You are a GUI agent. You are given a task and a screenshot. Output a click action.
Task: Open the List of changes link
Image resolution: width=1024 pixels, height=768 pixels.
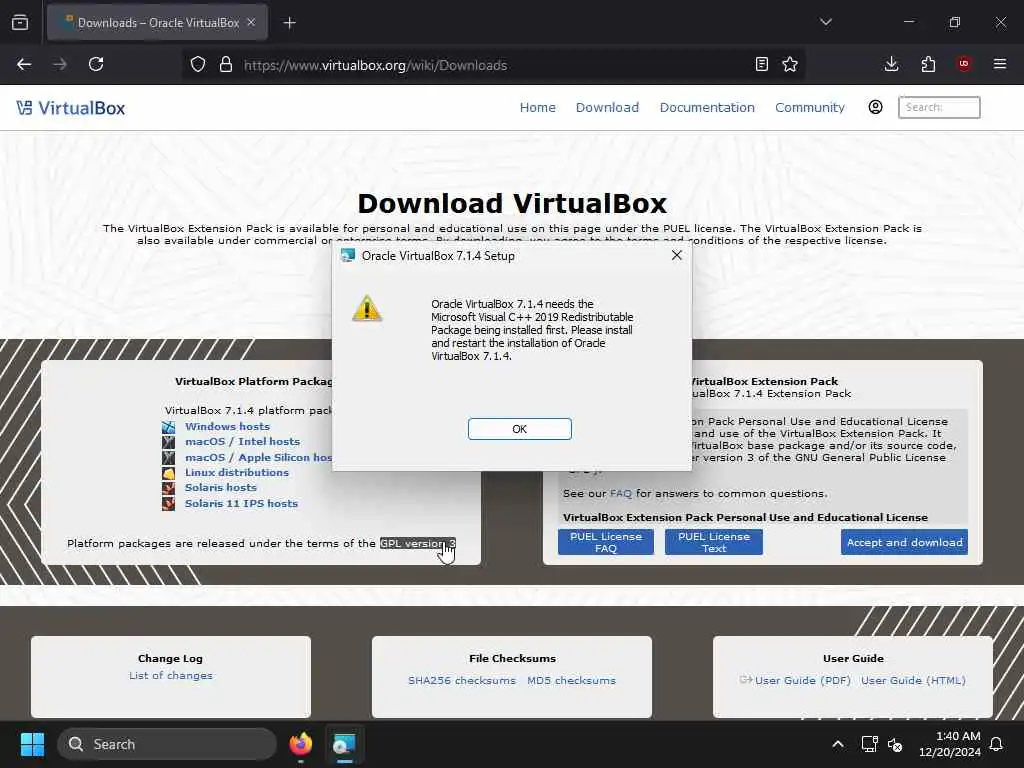(x=170, y=675)
